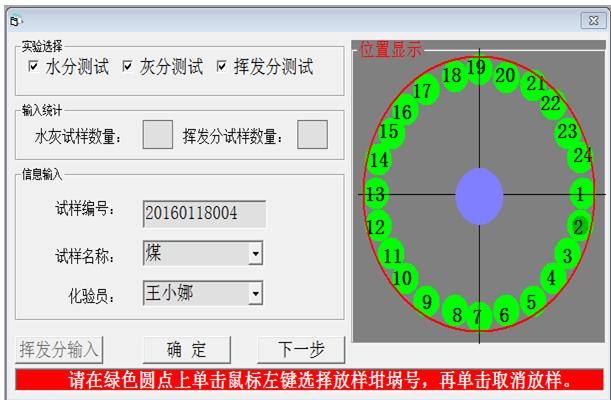
Task: Select crucible position 11 green dot
Action: coord(391,255)
